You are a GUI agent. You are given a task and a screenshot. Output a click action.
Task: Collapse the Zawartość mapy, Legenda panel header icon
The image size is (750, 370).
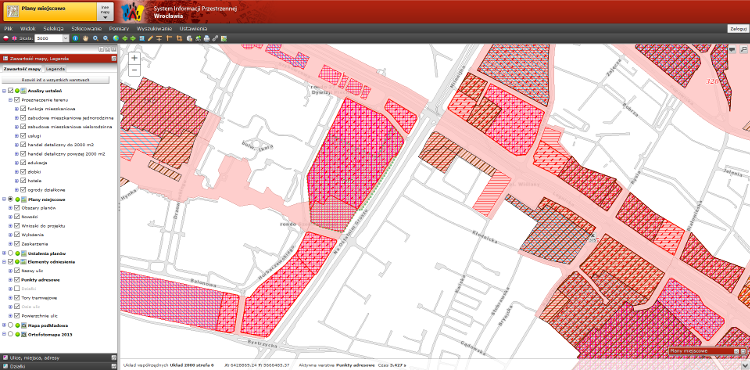(x=114, y=58)
